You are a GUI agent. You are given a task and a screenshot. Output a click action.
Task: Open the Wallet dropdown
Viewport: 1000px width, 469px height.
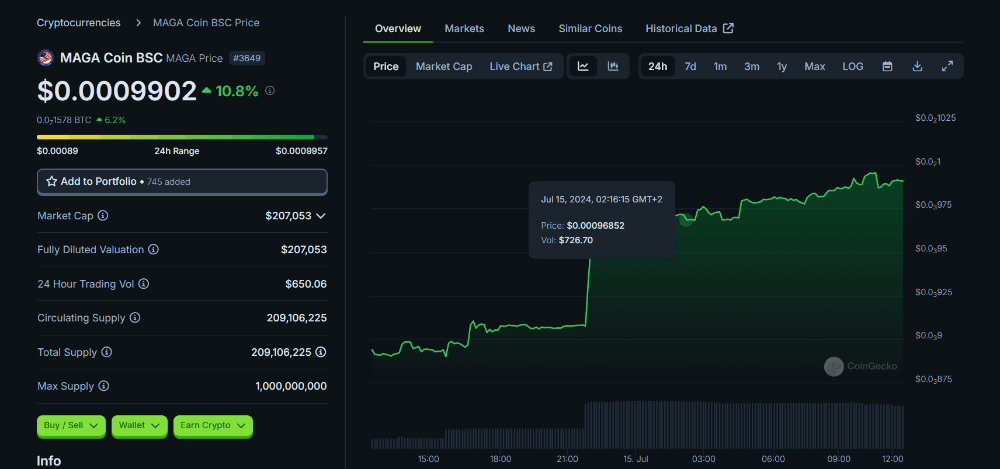click(x=139, y=426)
